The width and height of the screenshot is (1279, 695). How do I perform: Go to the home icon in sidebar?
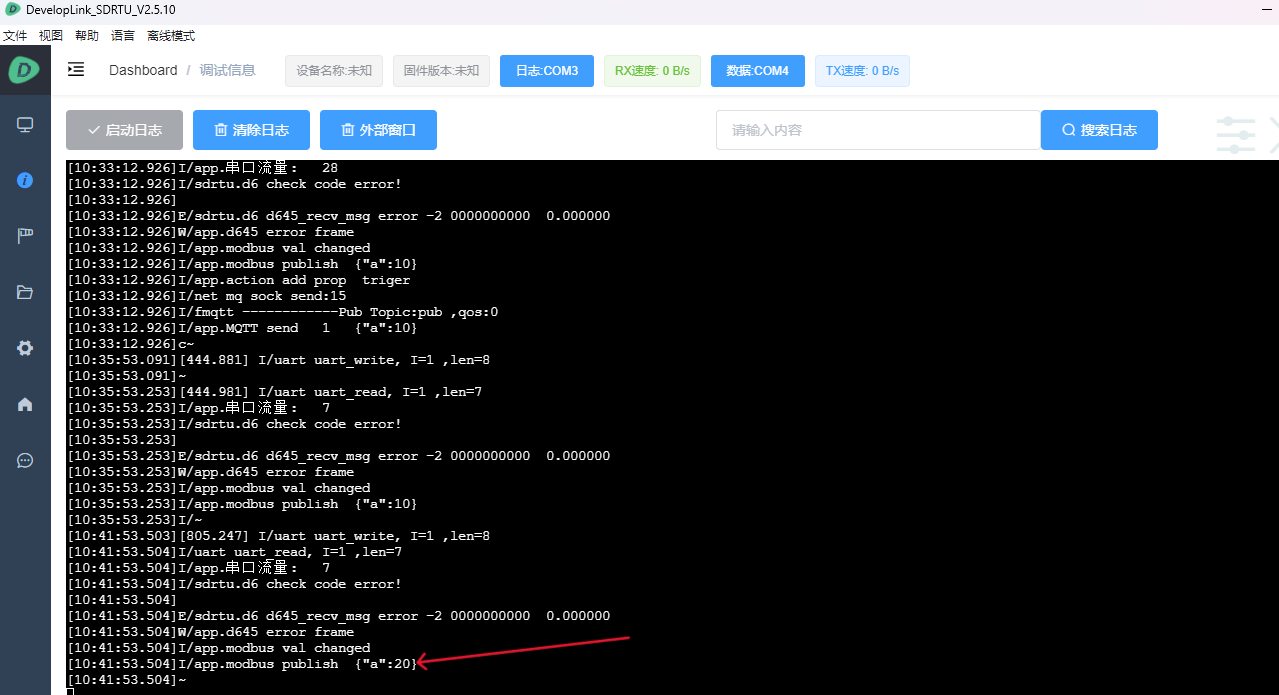[x=25, y=404]
